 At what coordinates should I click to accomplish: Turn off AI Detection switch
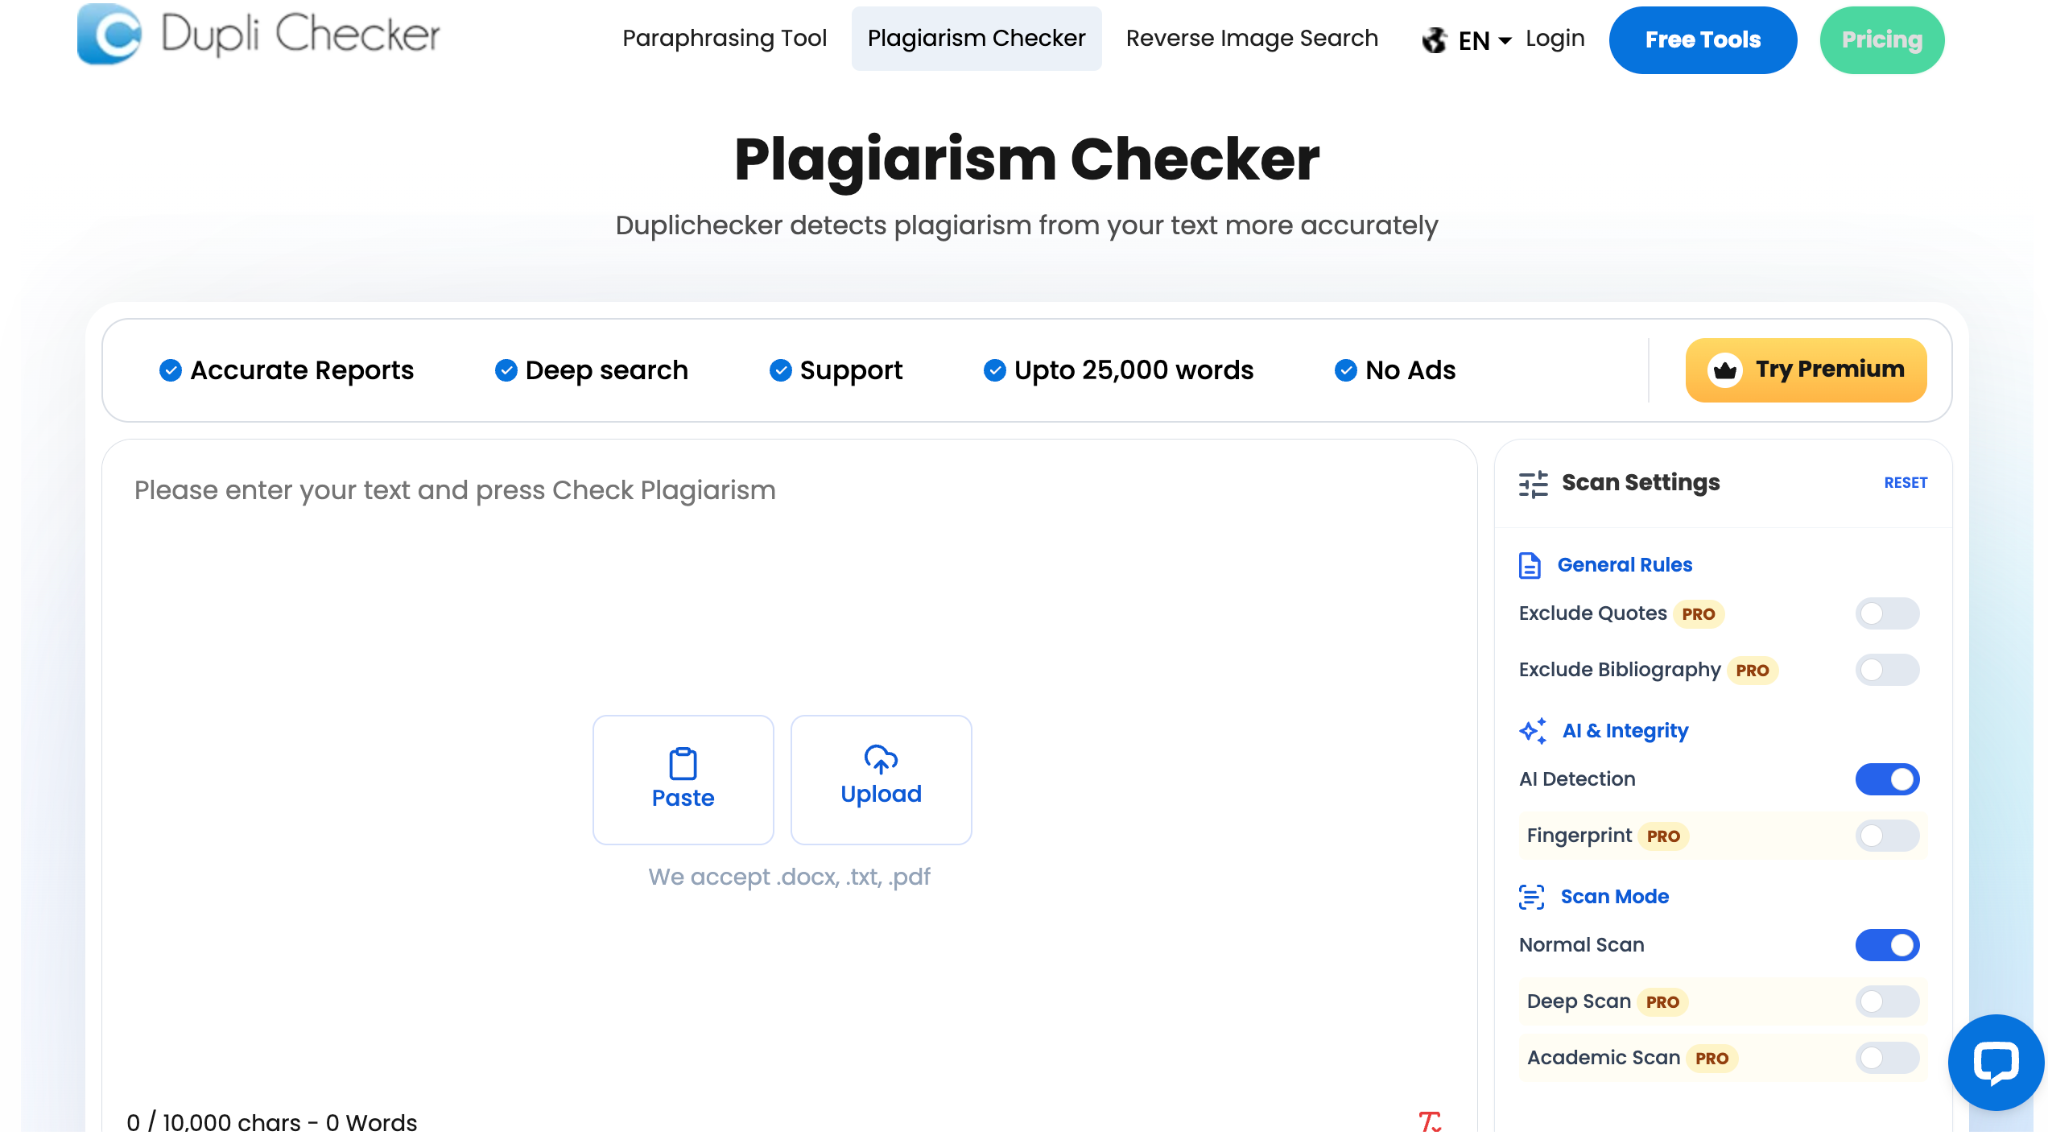[1887, 779]
